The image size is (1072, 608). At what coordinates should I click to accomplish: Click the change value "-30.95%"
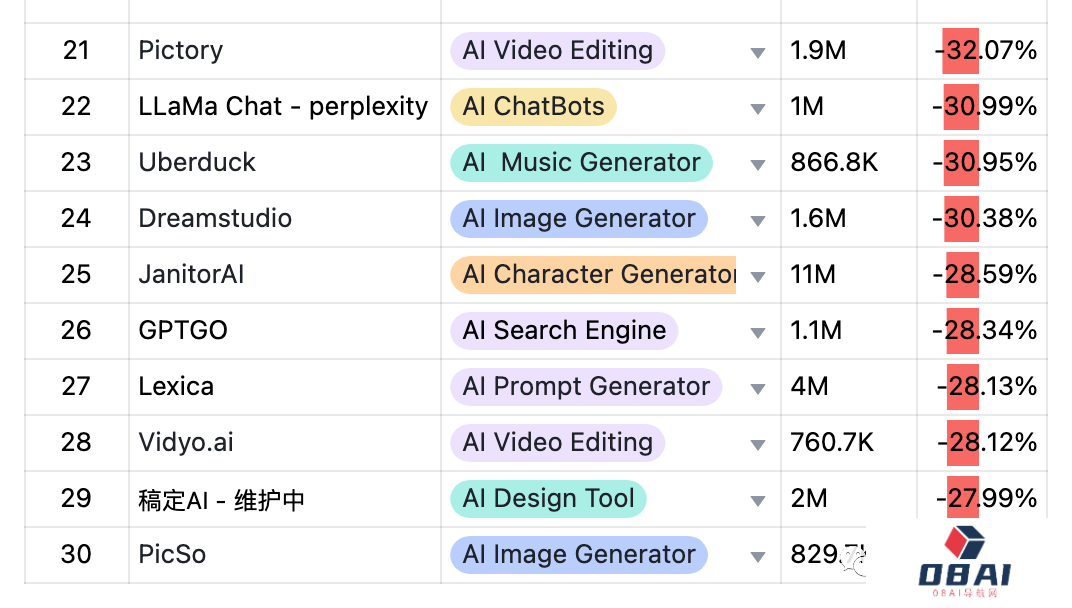tap(985, 163)
